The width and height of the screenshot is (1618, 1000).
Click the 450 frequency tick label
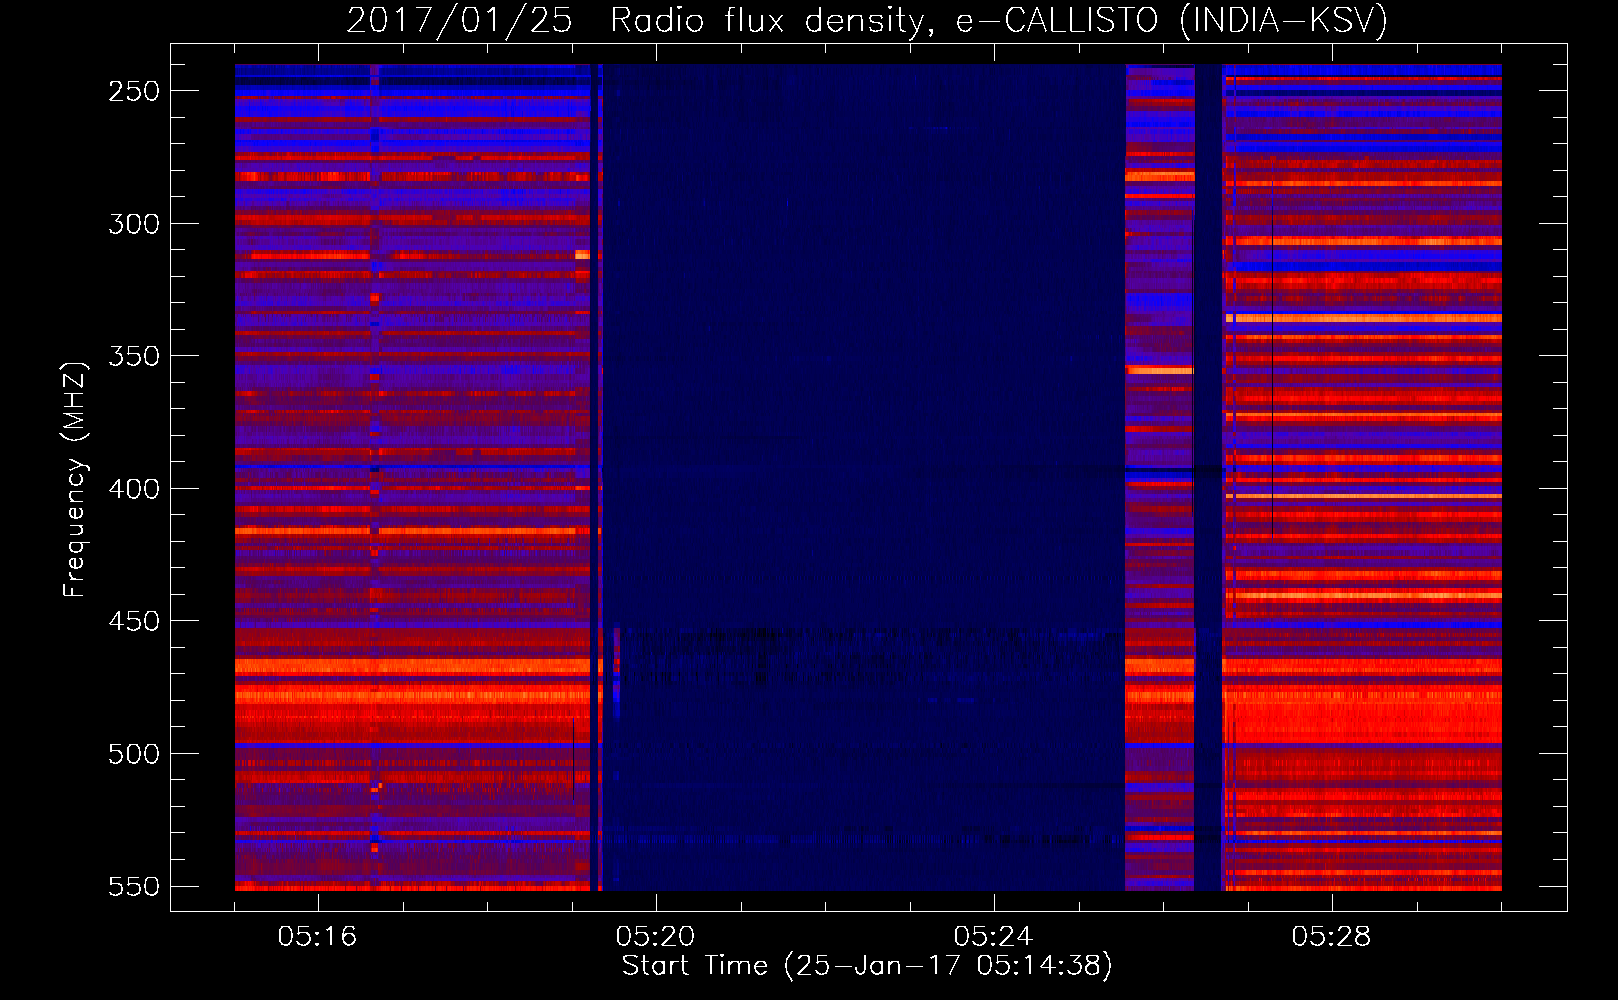[134, 621]
